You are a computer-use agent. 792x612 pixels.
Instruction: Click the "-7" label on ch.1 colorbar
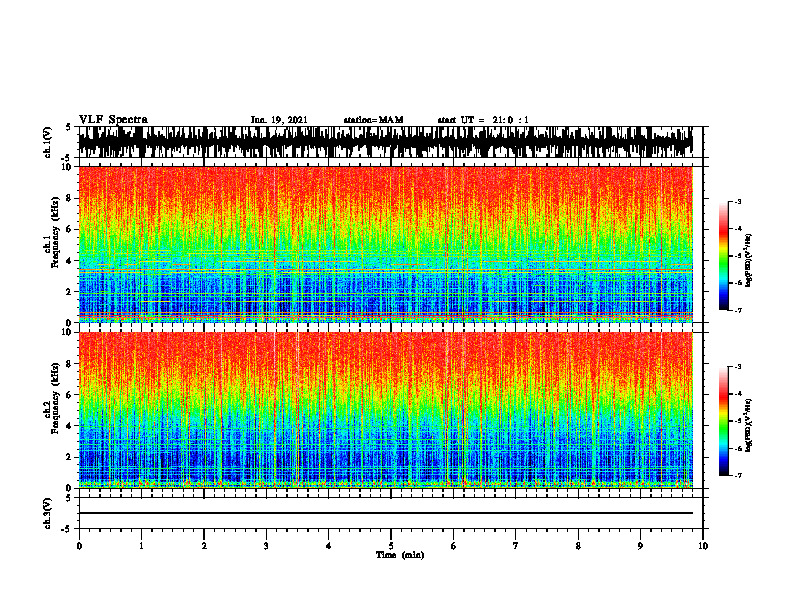coord(738,310)
